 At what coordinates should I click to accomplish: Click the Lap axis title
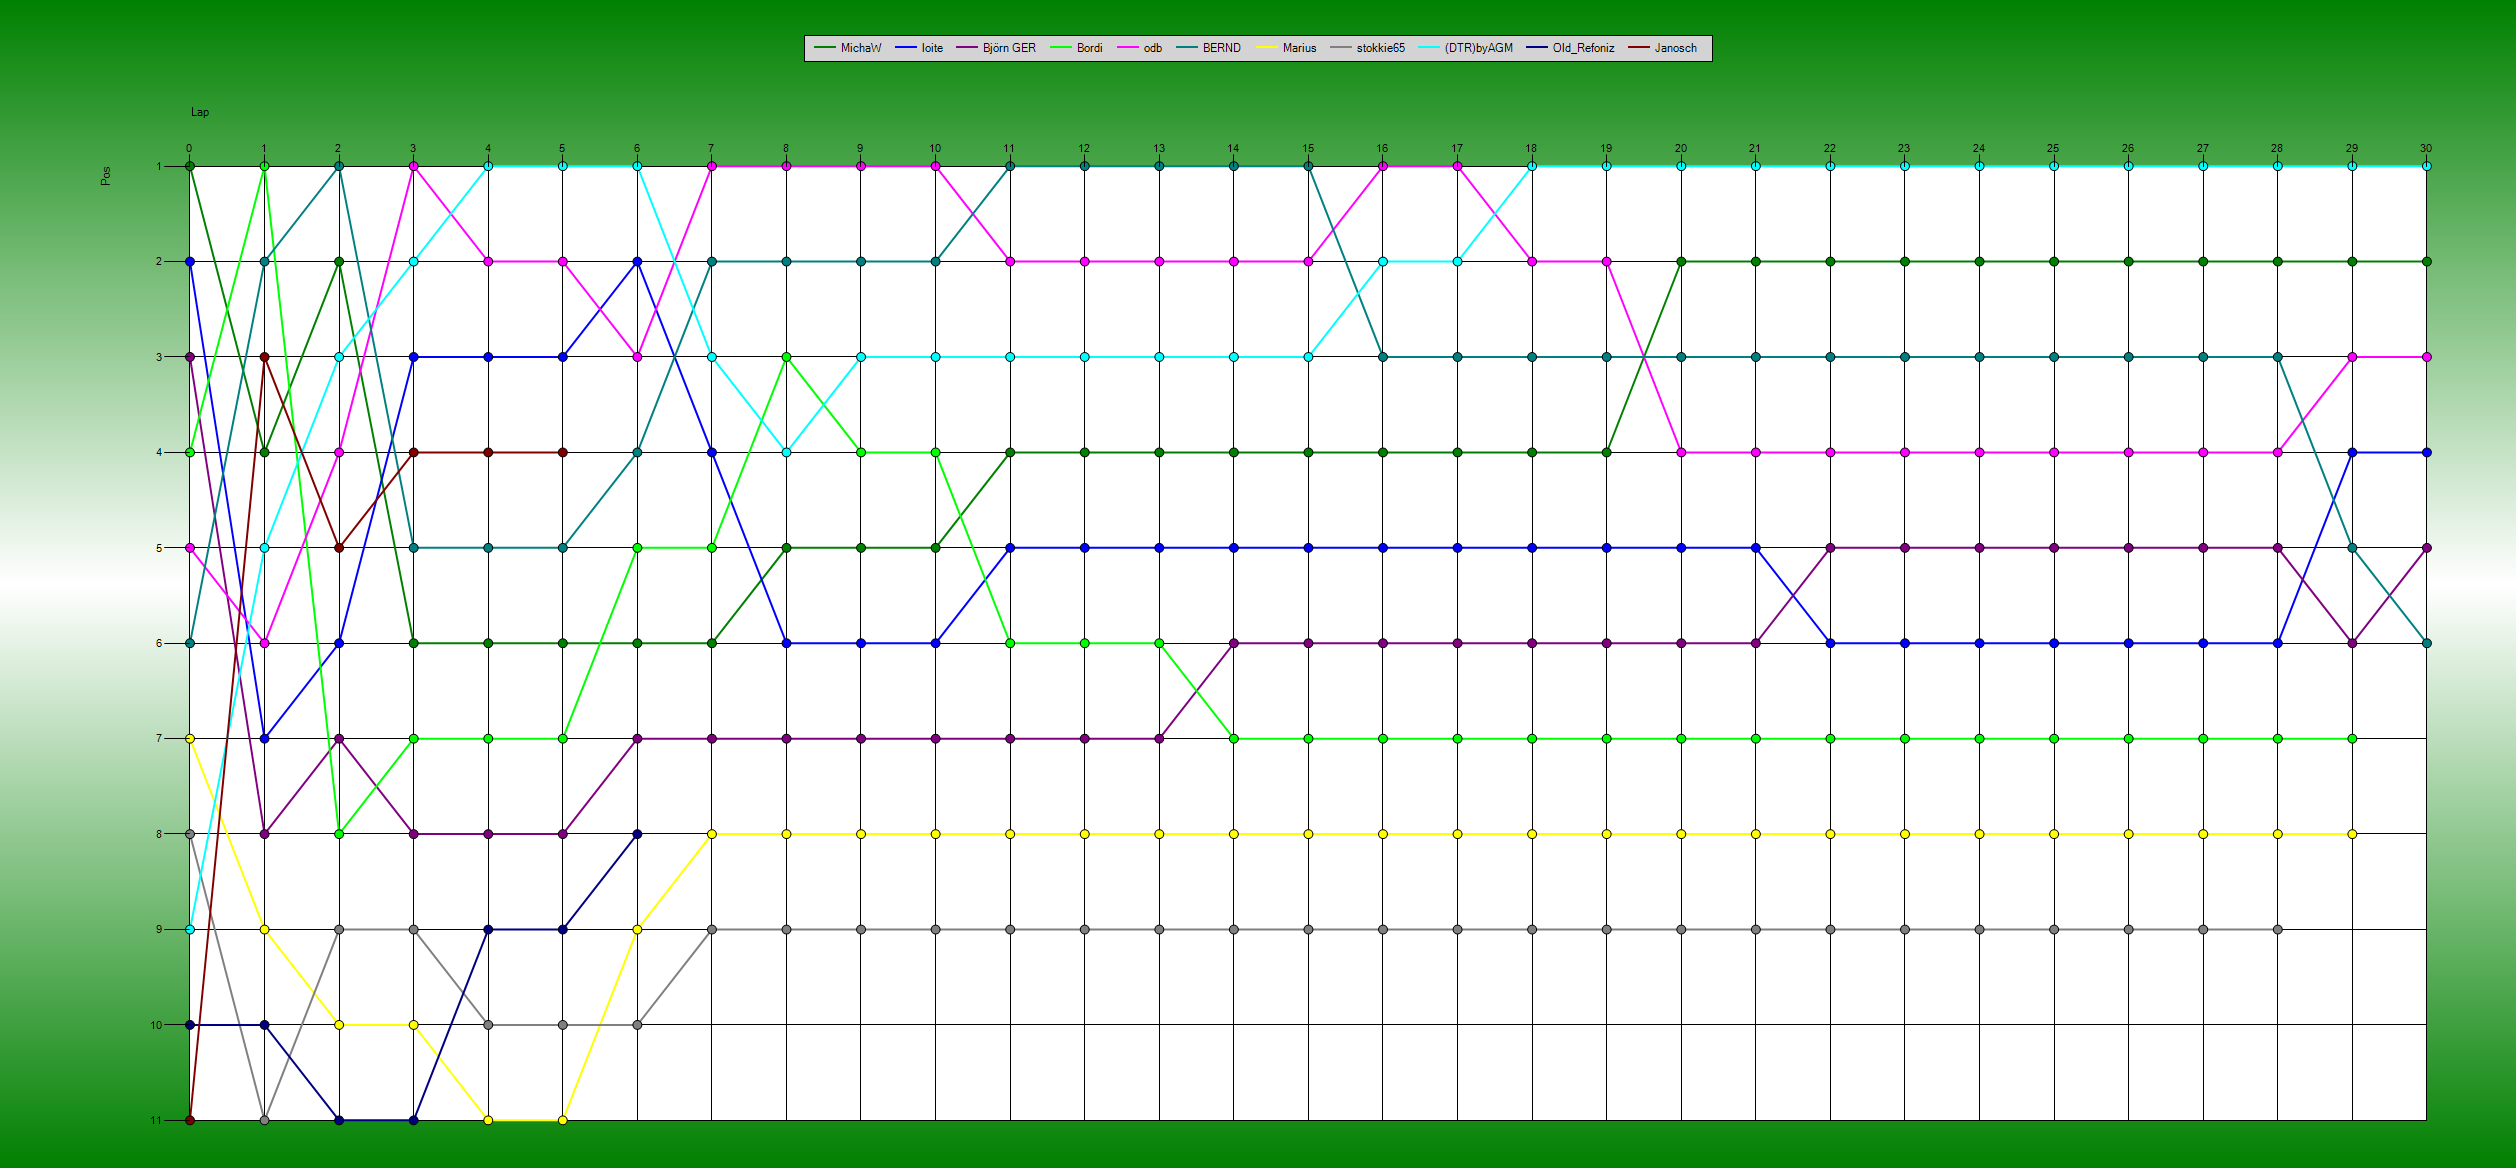point(200,112)
